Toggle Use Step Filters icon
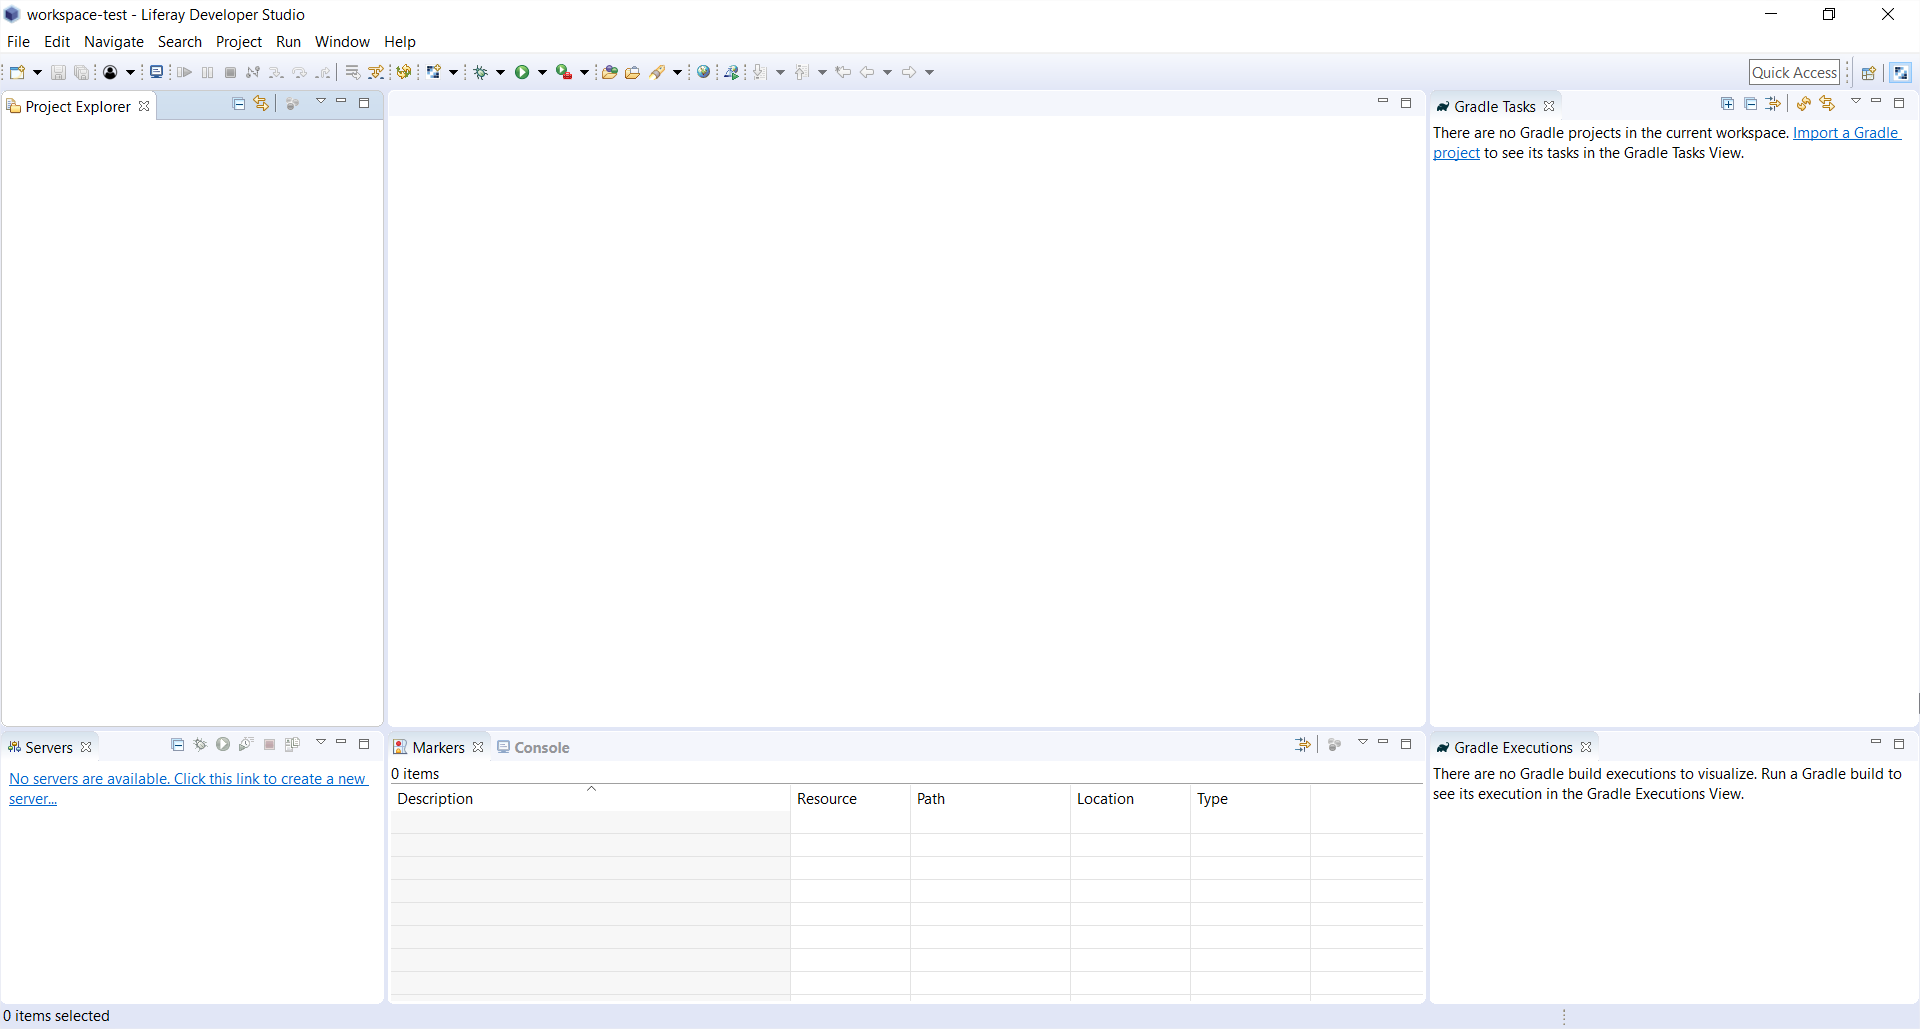The image size is (1920, 1029). pyautogui.click(x=376, y=72)
